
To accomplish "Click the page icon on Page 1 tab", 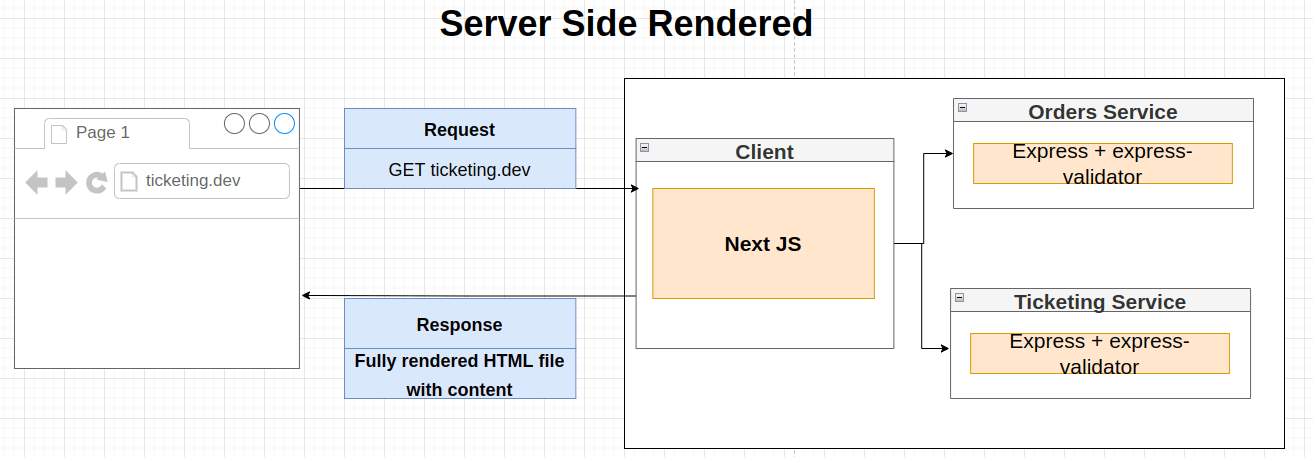I will tap(59, 133).
